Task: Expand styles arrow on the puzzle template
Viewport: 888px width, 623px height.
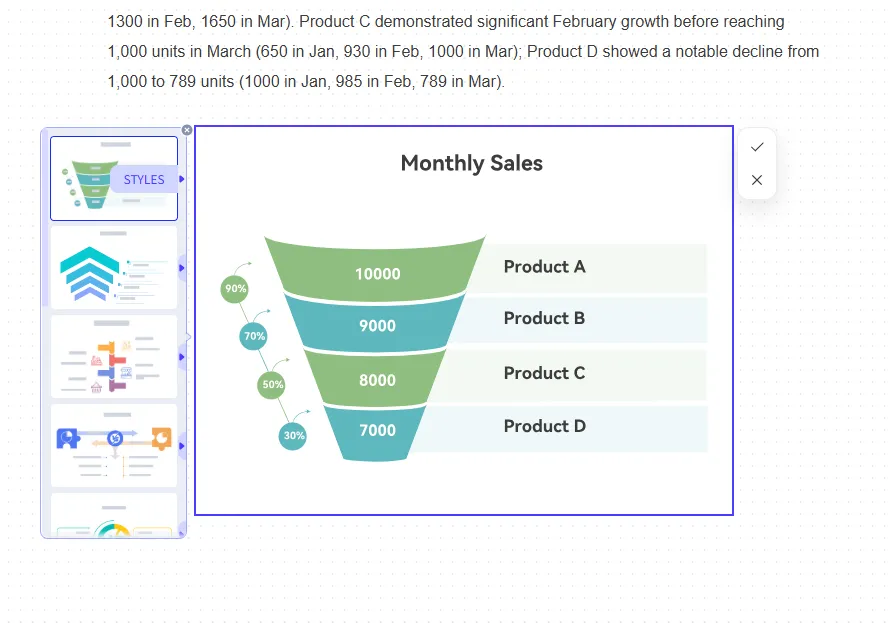Action: pyautogui.click(x=182, y=446)
